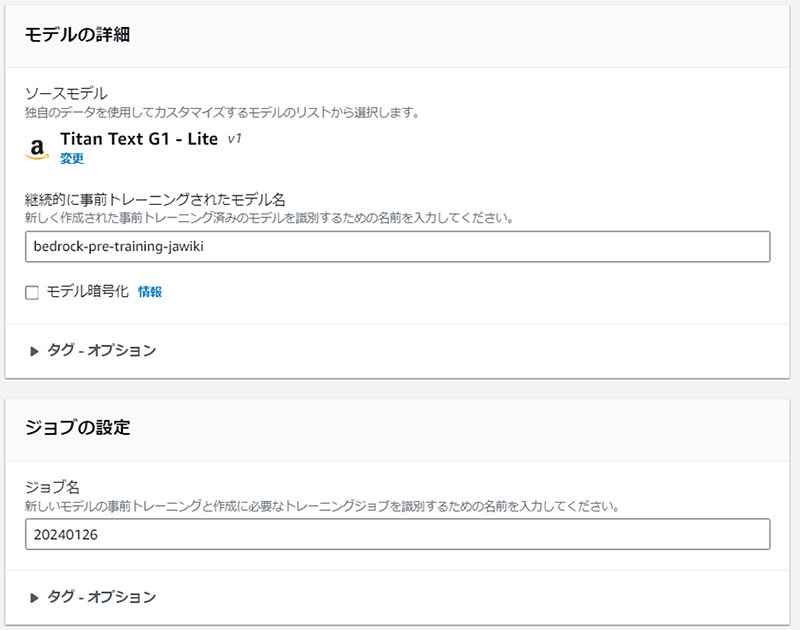Enable the モデル暗号化 checkbox
Viewport: 800px width, 630px height.
tap(32, 292)
